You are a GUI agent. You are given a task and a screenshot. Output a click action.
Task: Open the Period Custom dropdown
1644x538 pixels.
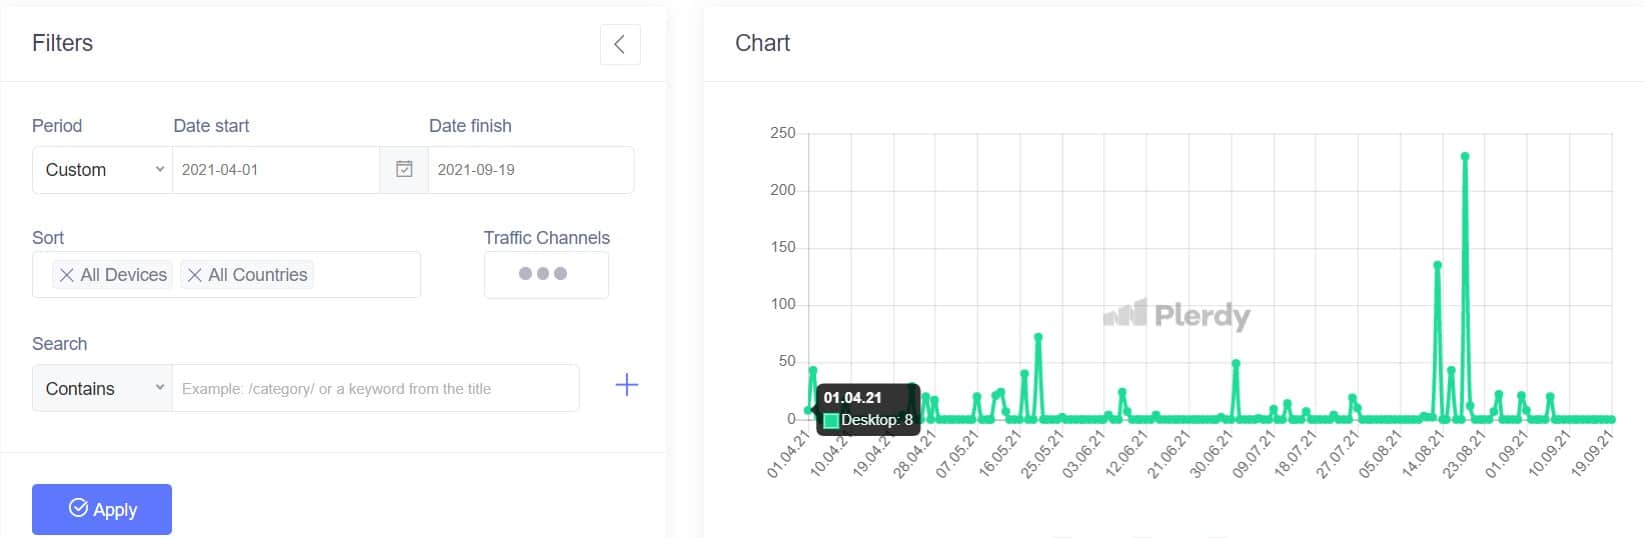102,170
